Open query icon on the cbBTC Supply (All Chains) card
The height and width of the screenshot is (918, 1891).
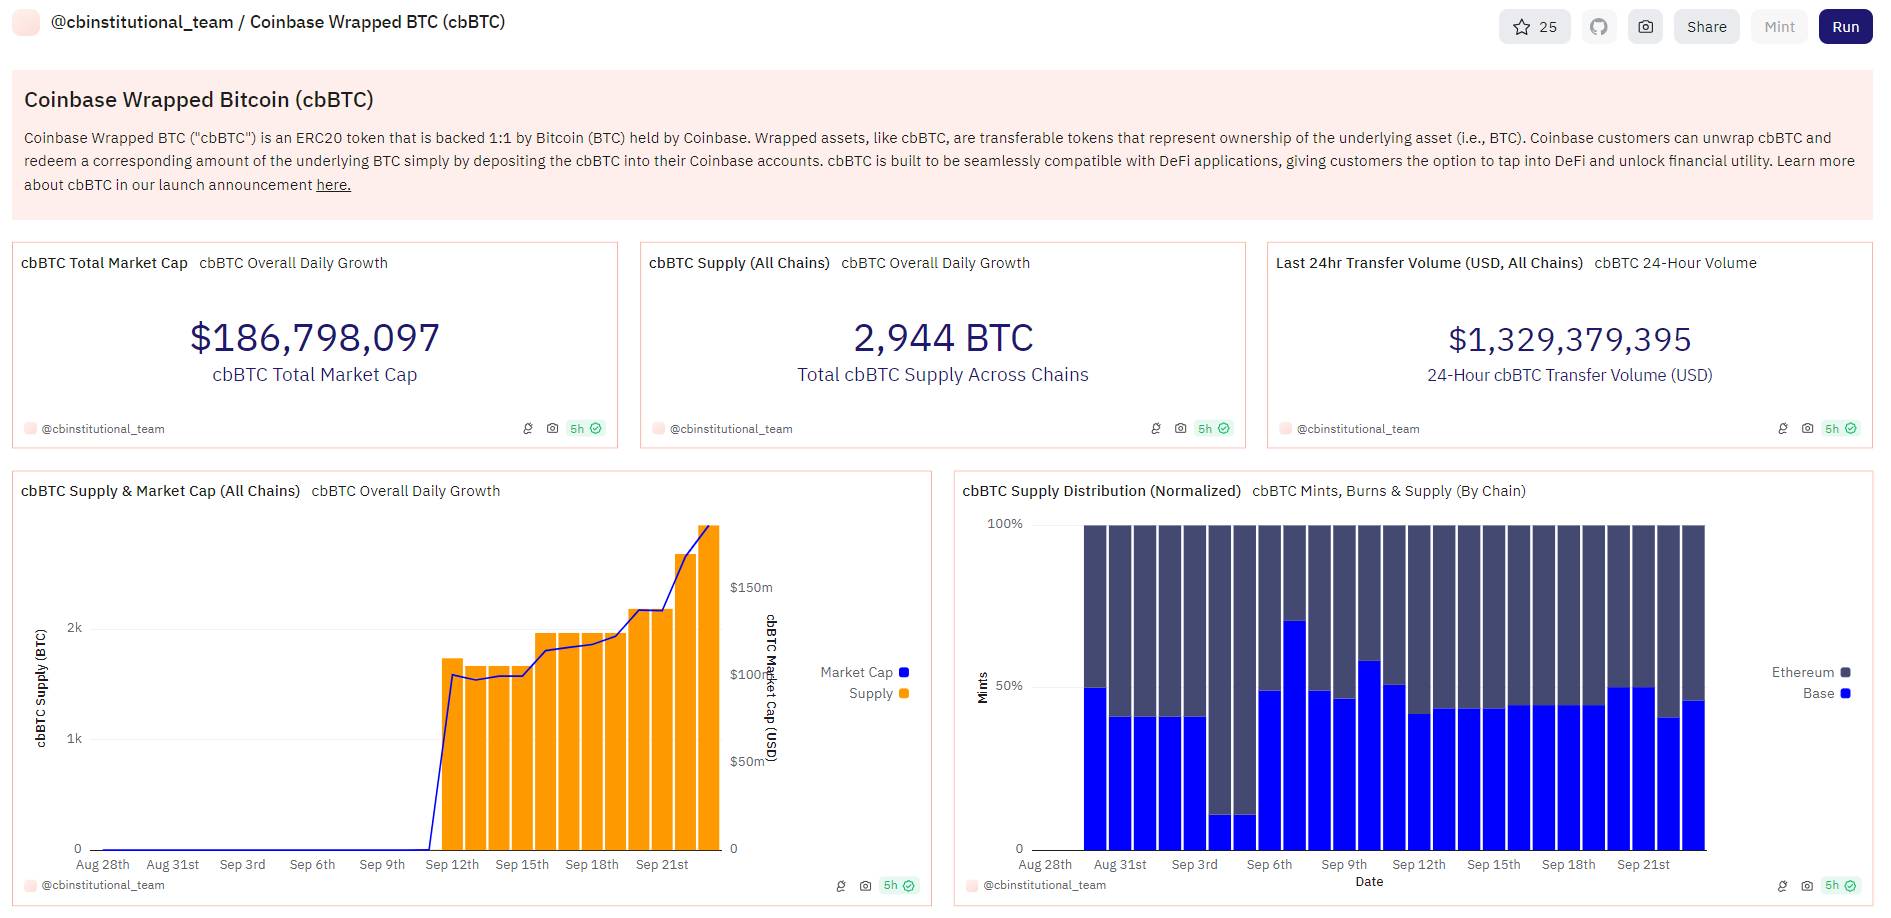coord(1156,428)
